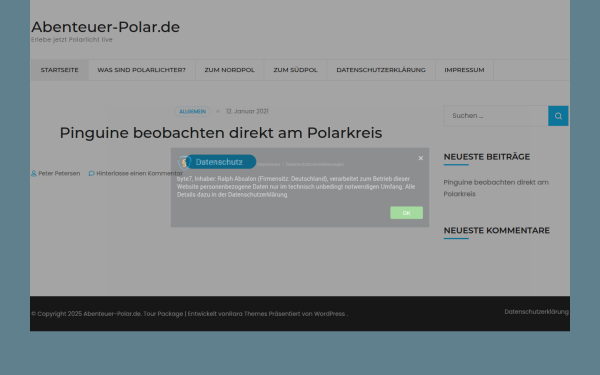The width and height of the screenshot is (600, 375).
Task: Open sidebar recent post Pinguine beobachten
Action: point(496,188)
